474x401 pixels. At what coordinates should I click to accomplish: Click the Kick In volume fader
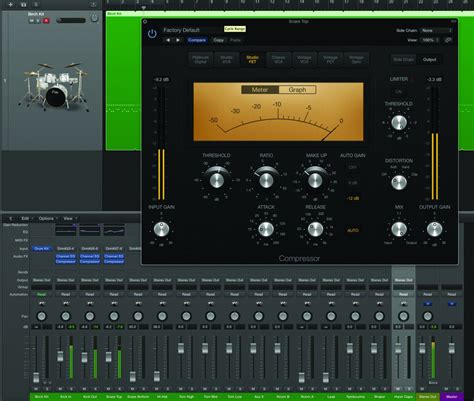[60, 356]
